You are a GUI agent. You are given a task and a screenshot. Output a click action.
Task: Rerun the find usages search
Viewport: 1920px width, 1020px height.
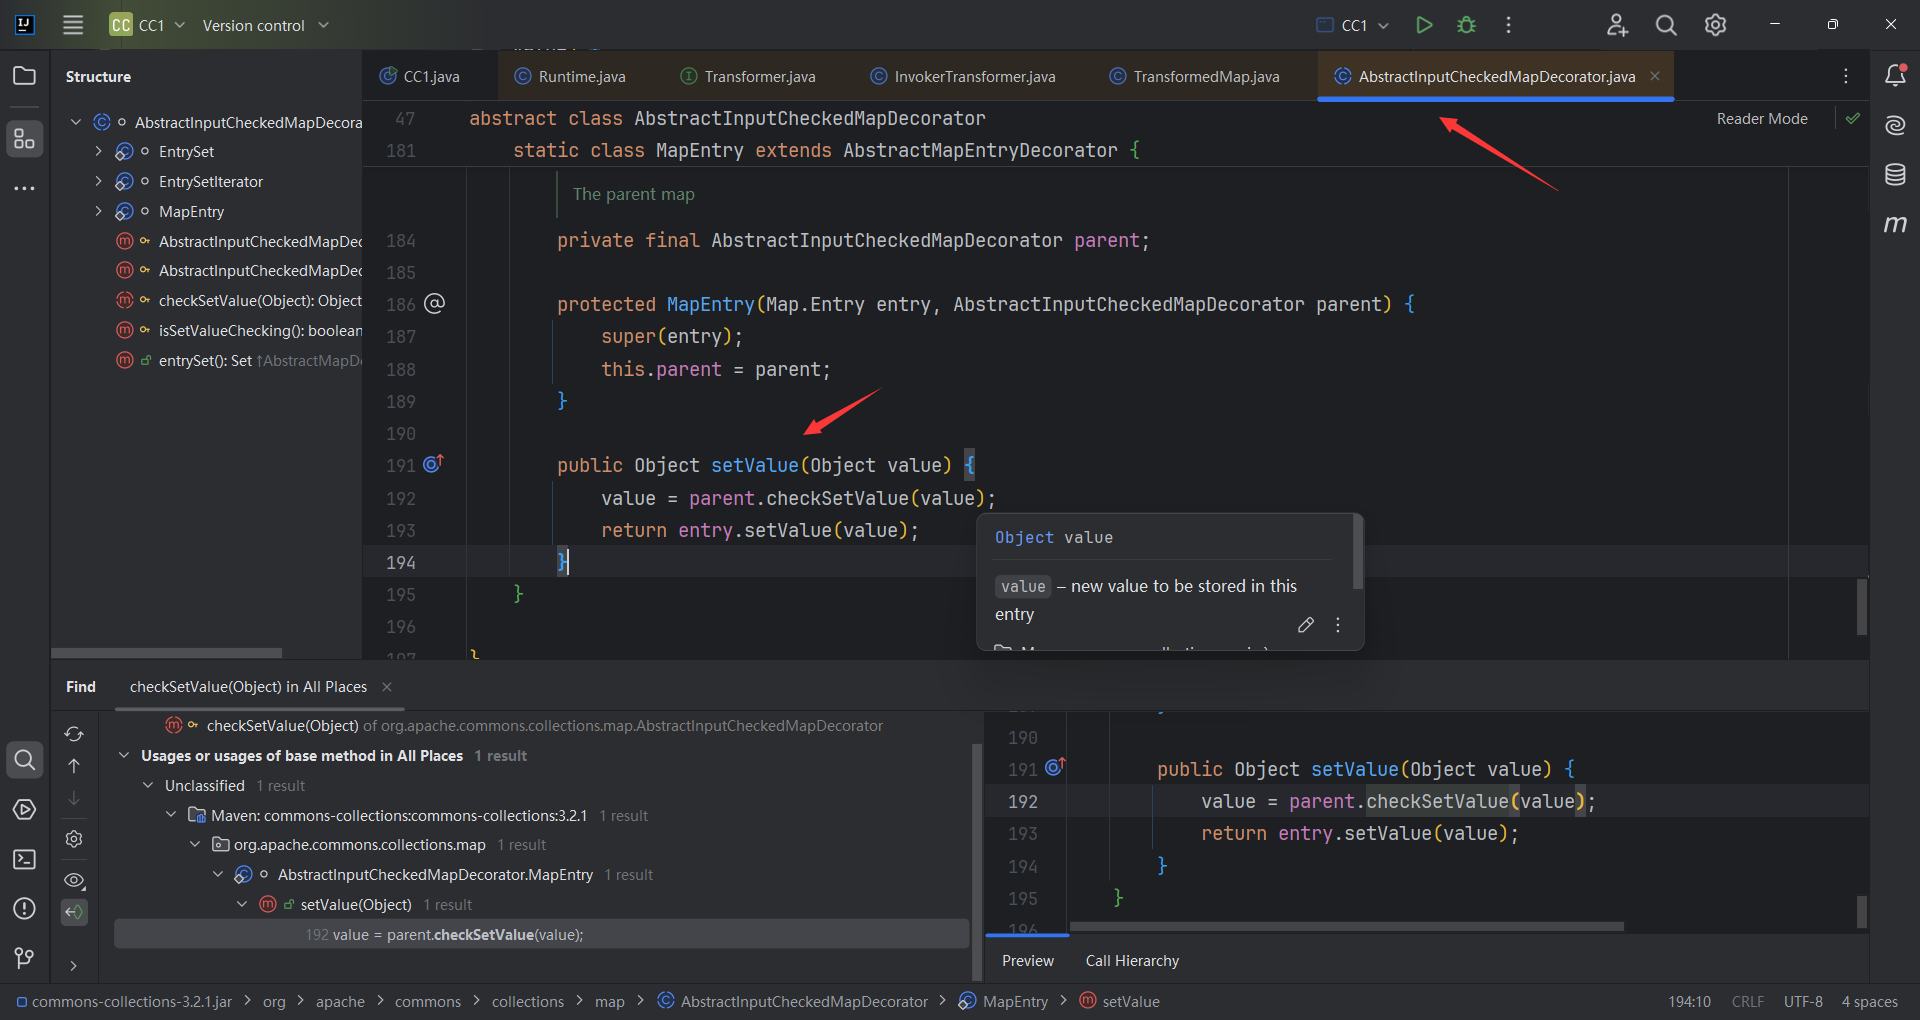[x=74, y=734]
